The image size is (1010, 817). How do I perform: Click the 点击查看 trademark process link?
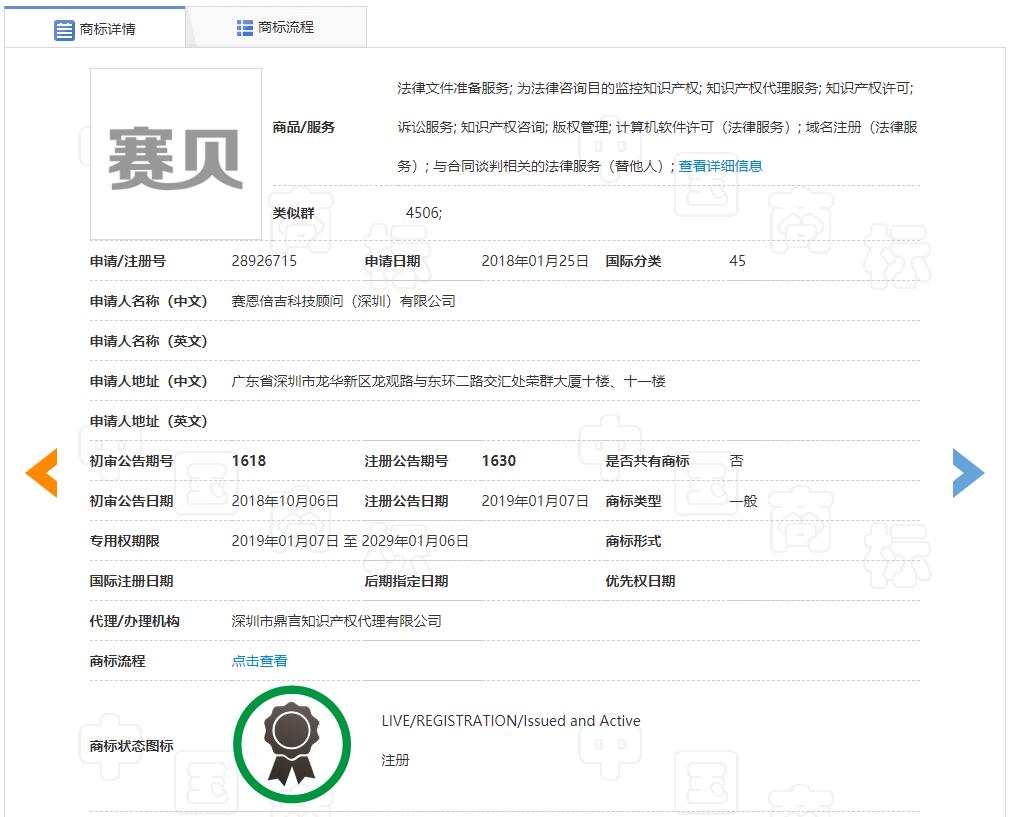pos(260,661)
